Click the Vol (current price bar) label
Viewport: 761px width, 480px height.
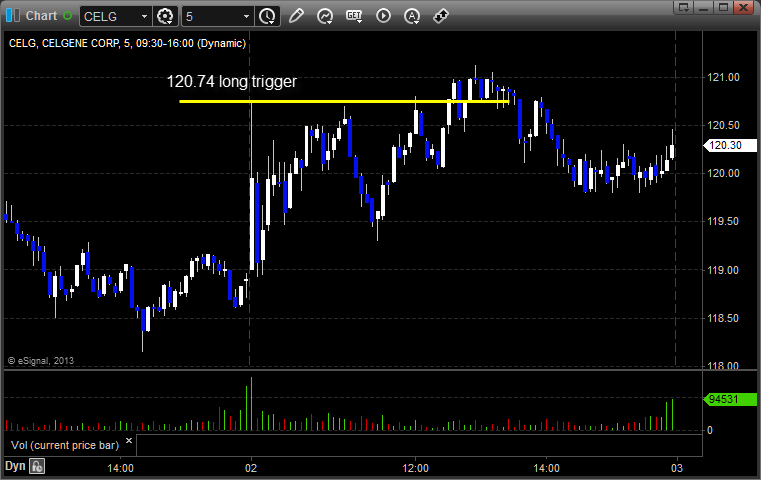[65, 445]
